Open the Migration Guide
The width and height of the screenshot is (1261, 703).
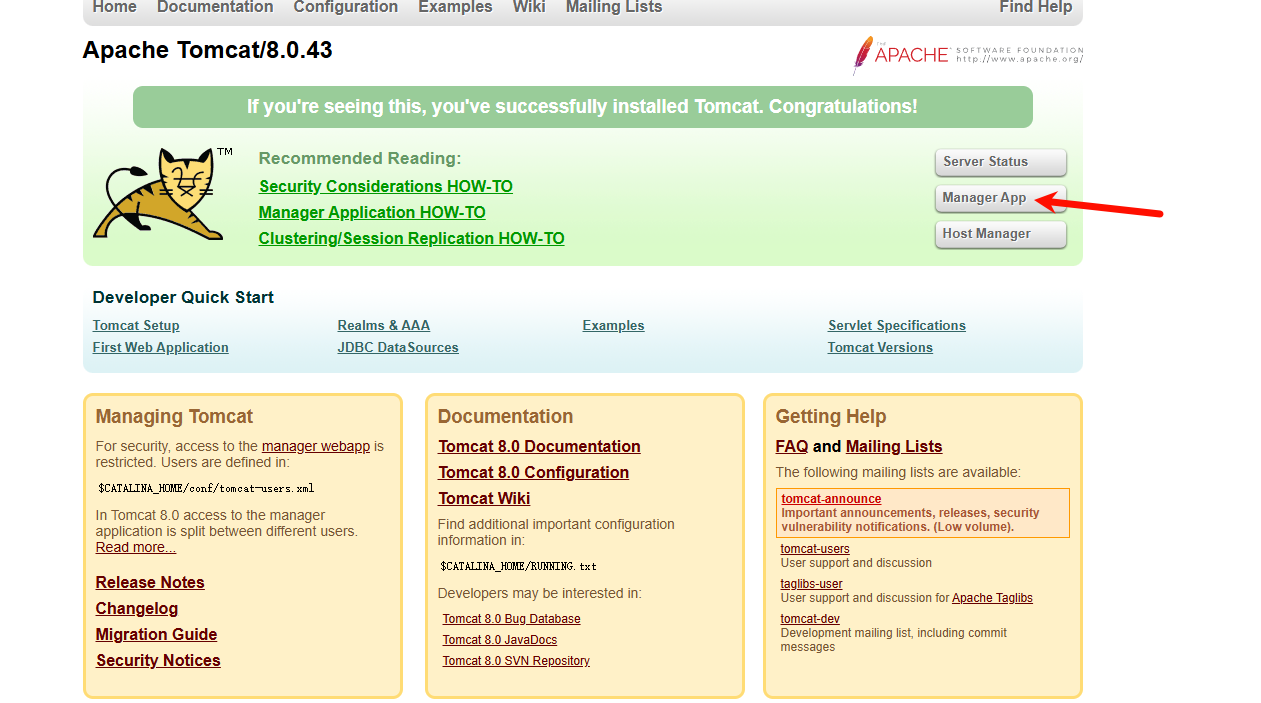coord(156,634)
